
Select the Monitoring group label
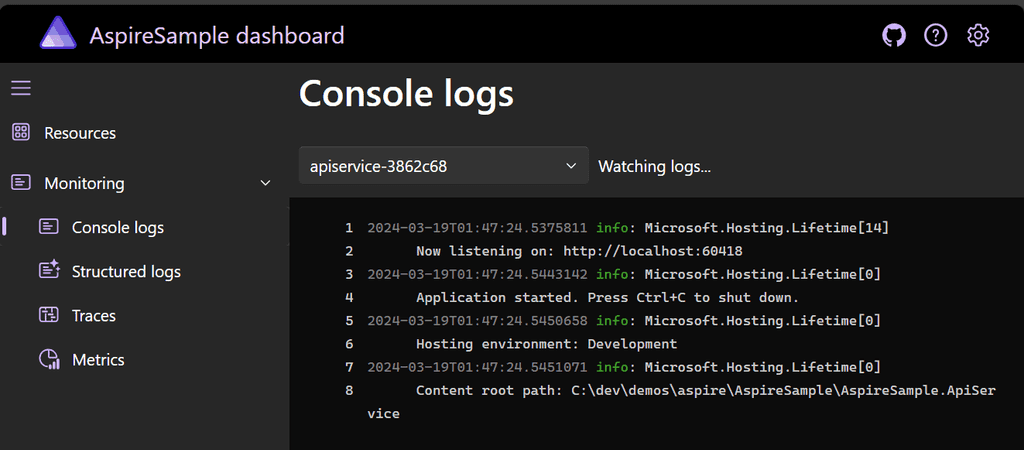[84, 184]
